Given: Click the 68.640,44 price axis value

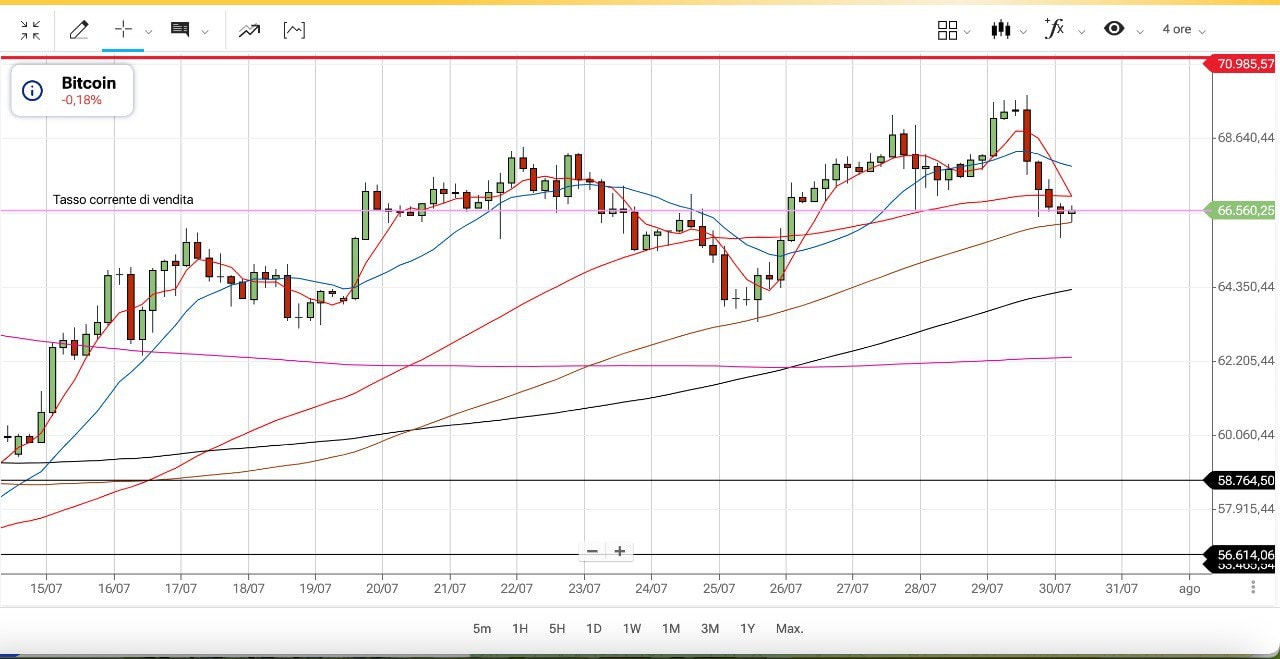Looking at the screenshot, I should tap(1246, 138).
